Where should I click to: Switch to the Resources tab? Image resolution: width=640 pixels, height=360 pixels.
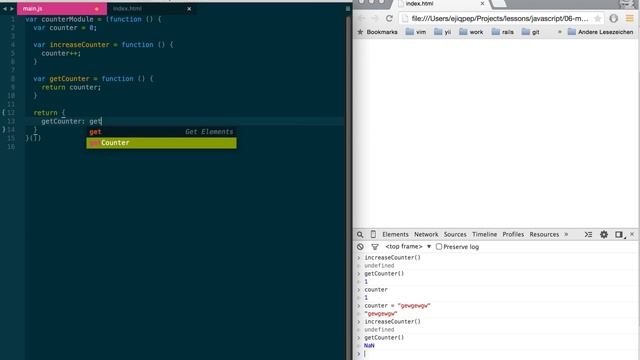(544, 234)
